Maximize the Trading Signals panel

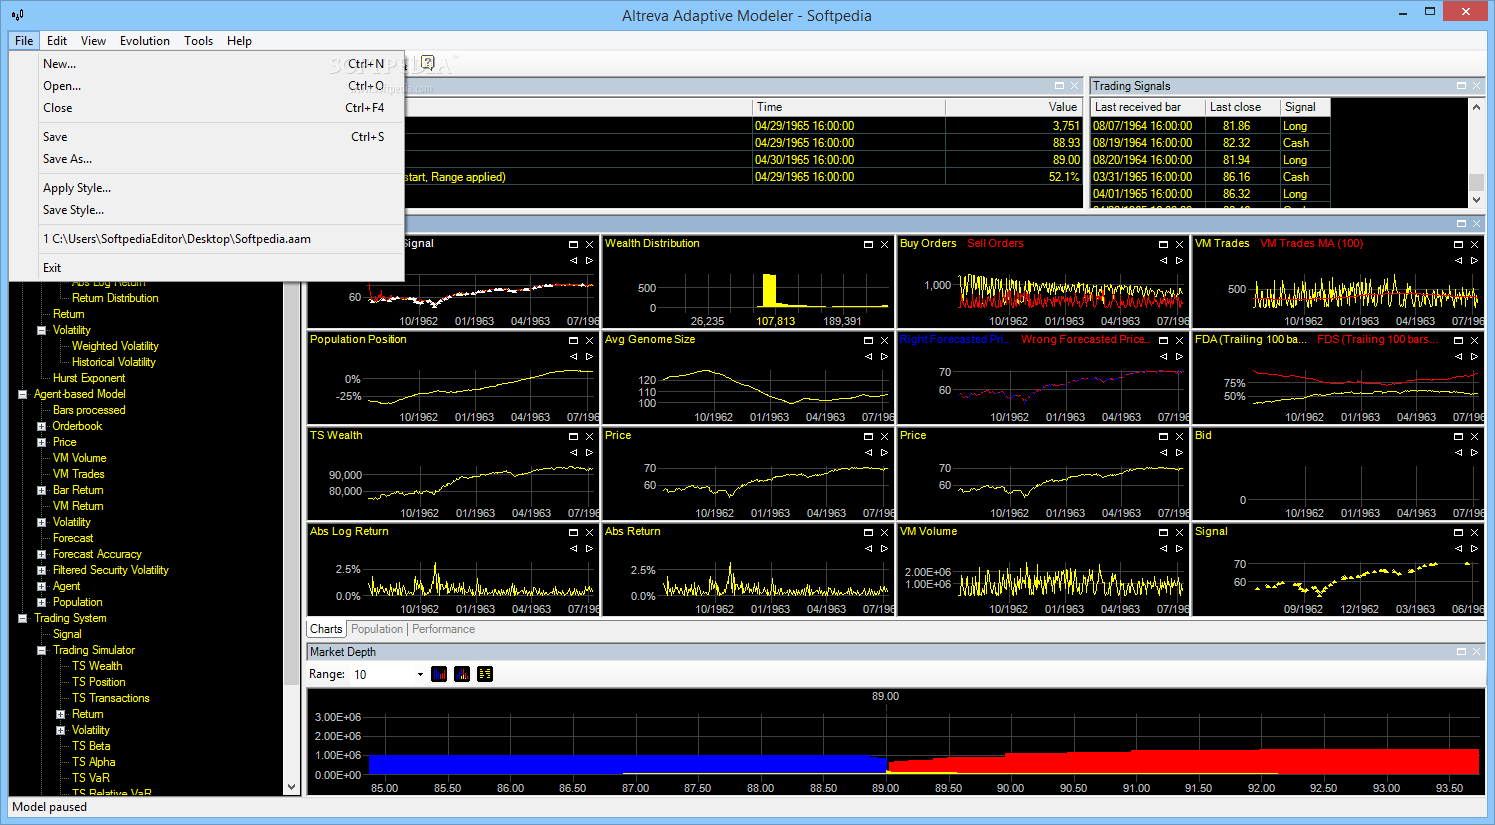tap(1461, 86)
